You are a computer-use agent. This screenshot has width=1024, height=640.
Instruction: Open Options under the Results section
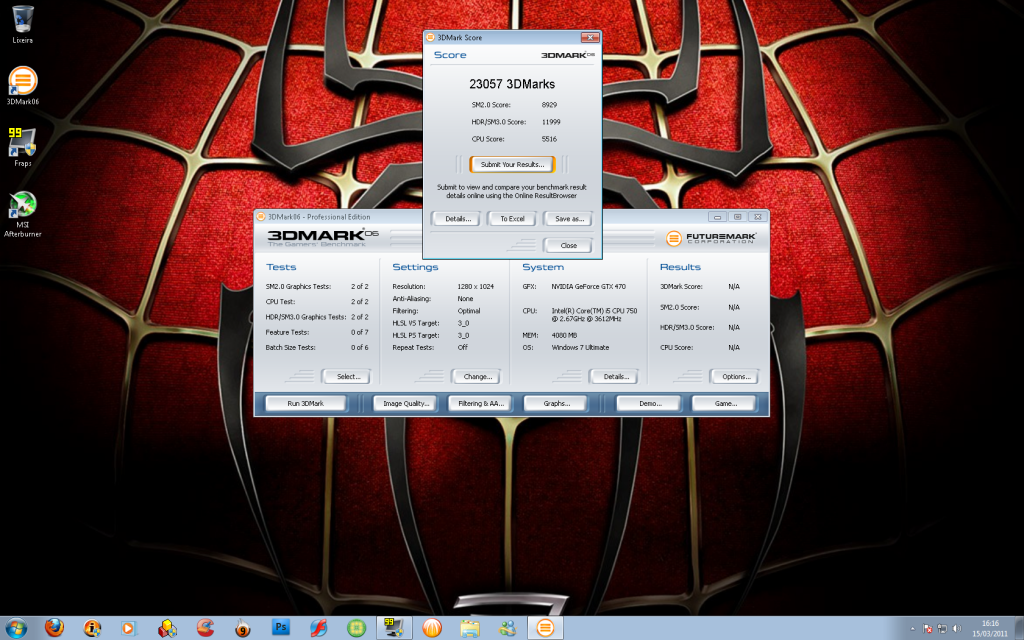[x=736, y=377]
